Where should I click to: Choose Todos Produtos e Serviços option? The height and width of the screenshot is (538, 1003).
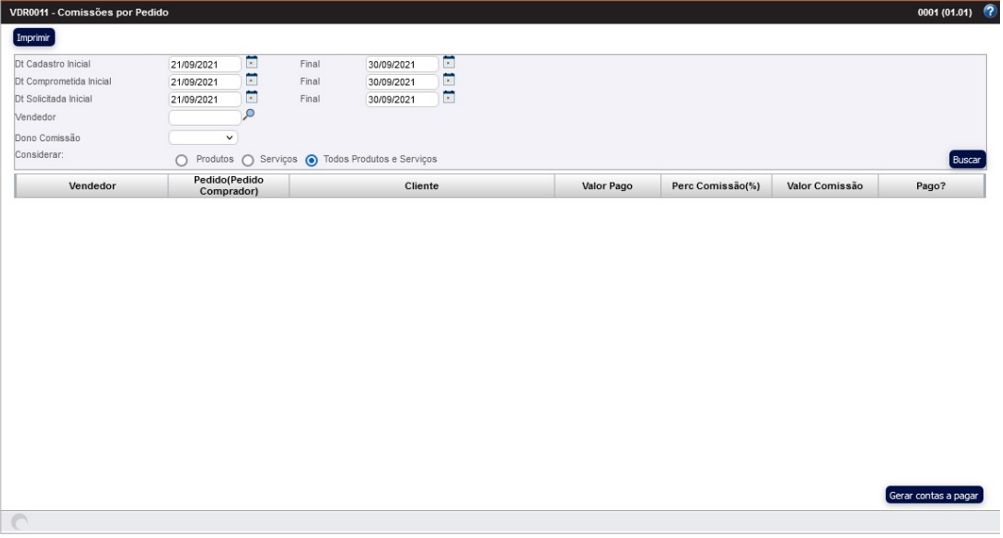pyautogui.click(x=312, y=160)
